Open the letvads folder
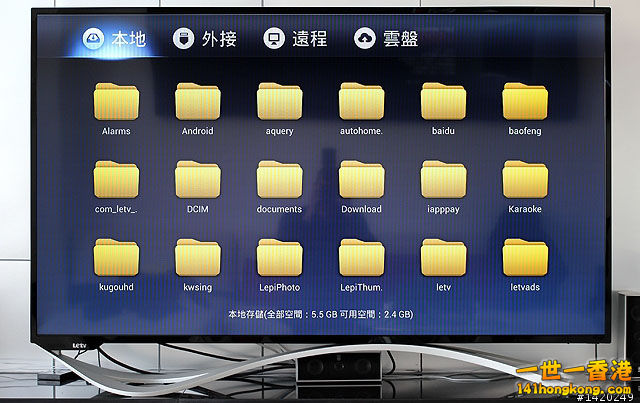Screen dimensions: 640x403 (525, 257)
